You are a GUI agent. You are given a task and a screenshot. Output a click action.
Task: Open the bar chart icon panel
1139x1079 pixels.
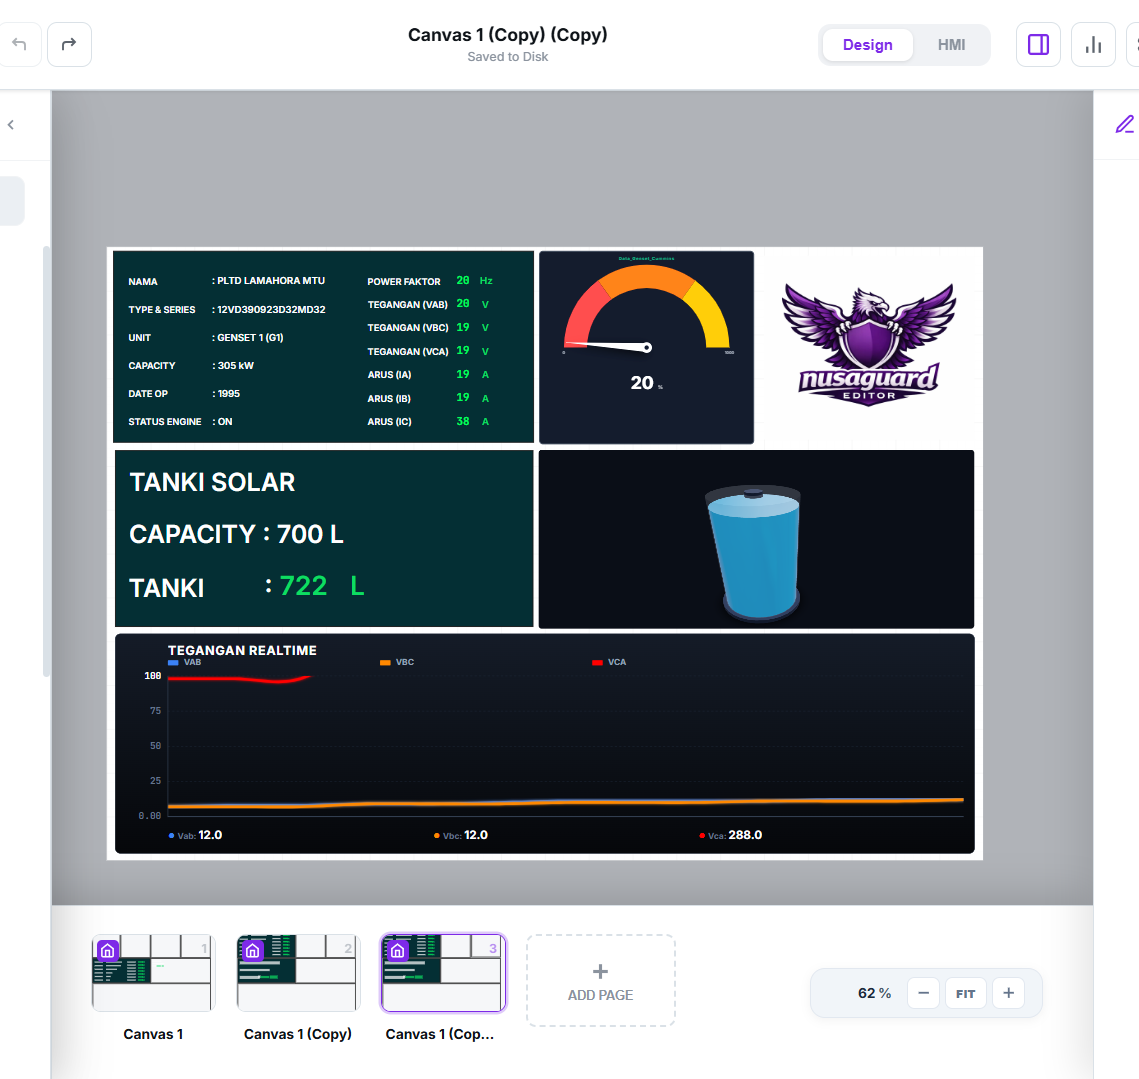pos(1093,45)
